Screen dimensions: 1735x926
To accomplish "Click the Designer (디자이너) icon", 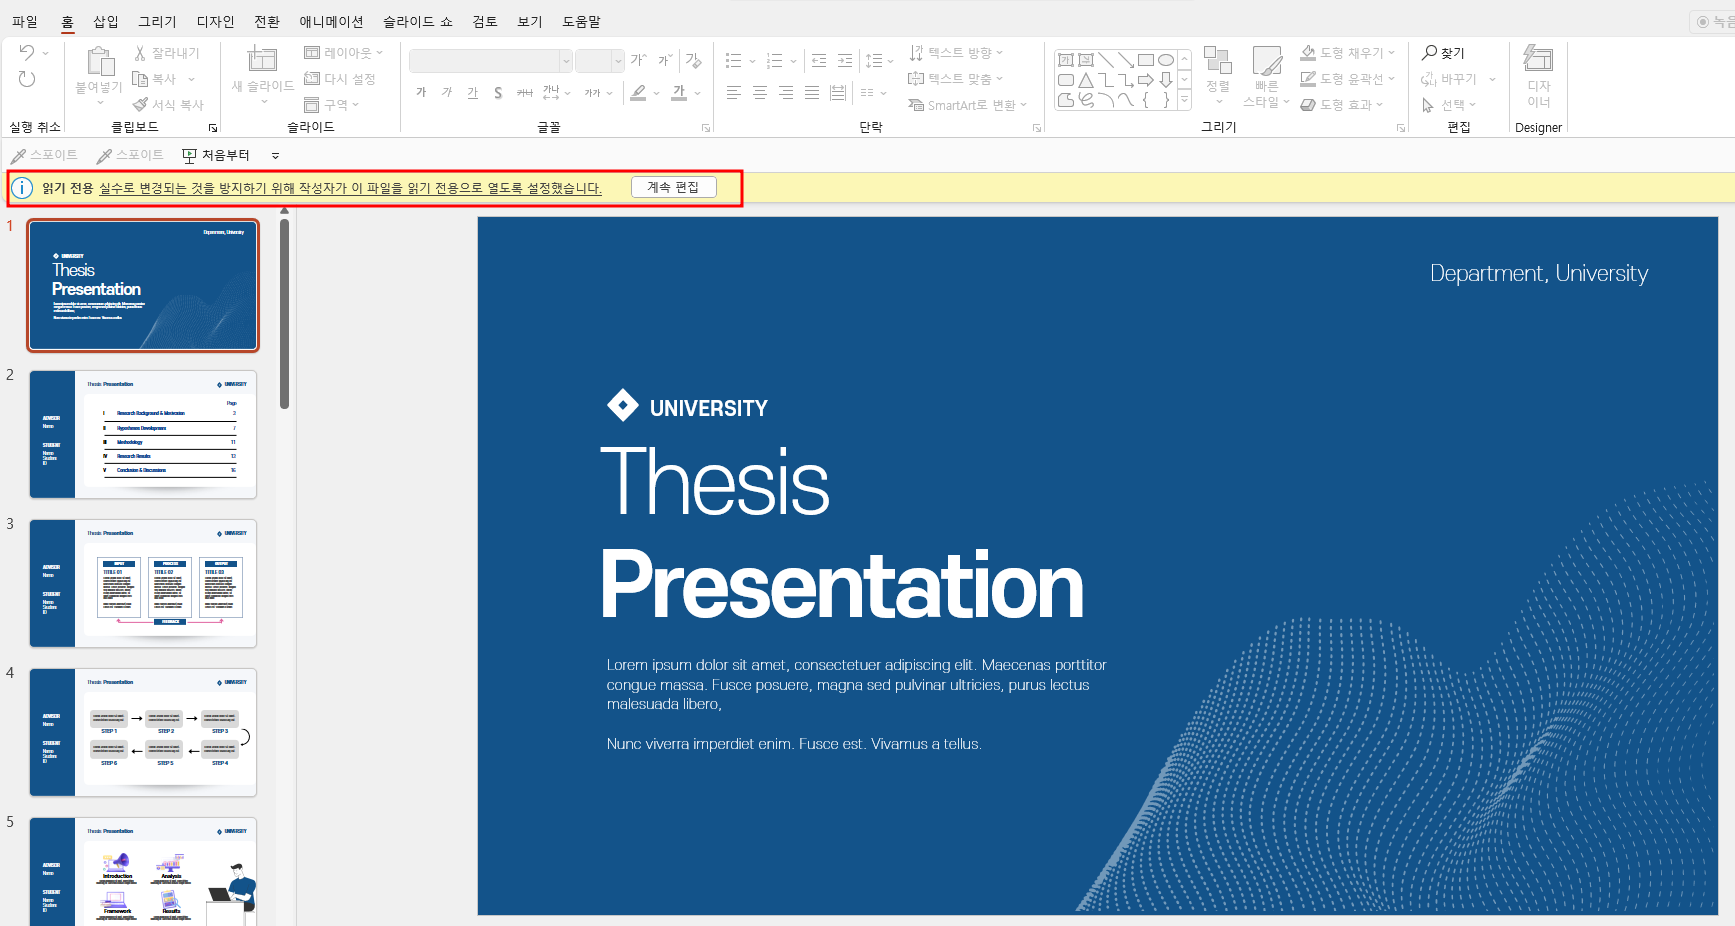I will pos(1538,59).
